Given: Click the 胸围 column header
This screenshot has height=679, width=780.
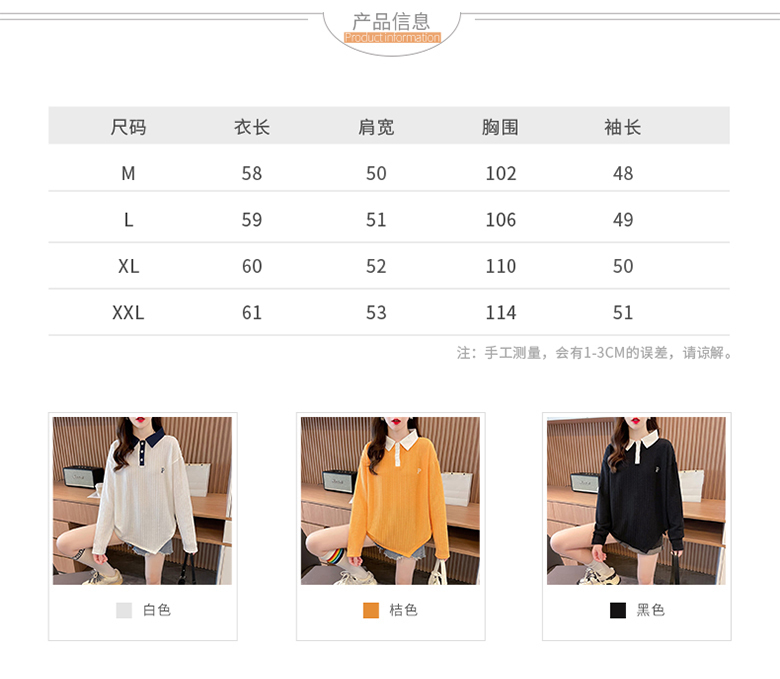Looking at the screenshot, I should click(x=500, y=127).
